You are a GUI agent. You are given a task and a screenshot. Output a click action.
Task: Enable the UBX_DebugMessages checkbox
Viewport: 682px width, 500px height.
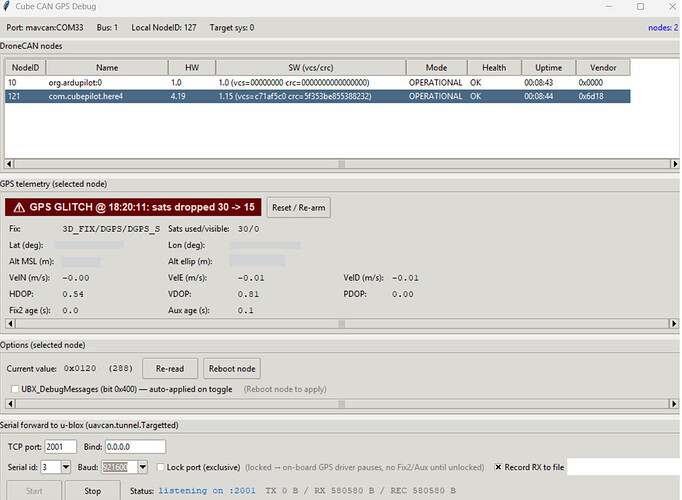(15, 389)
